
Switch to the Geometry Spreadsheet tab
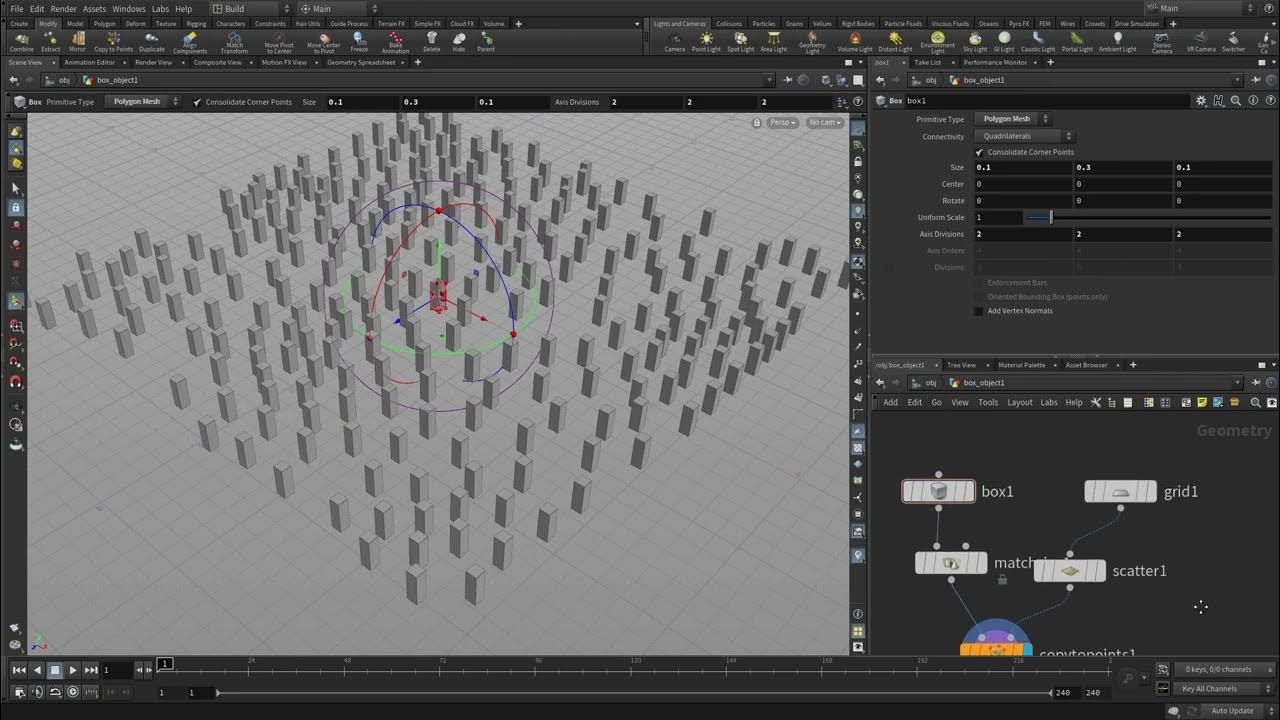[x=361, y=62]
